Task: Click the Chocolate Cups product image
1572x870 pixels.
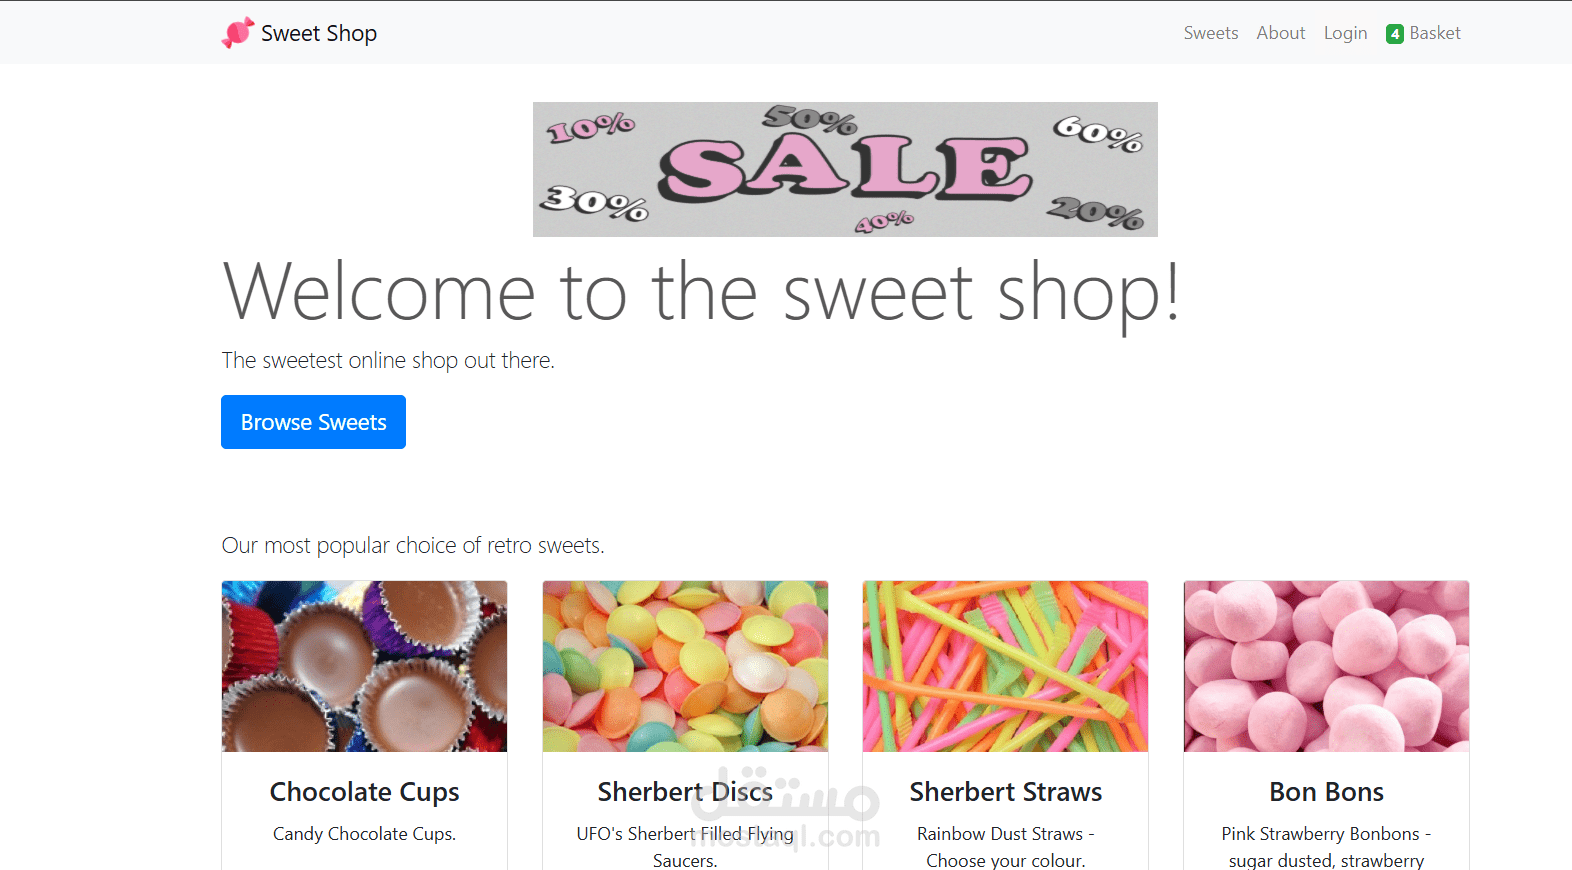Action: pos(364,665)
